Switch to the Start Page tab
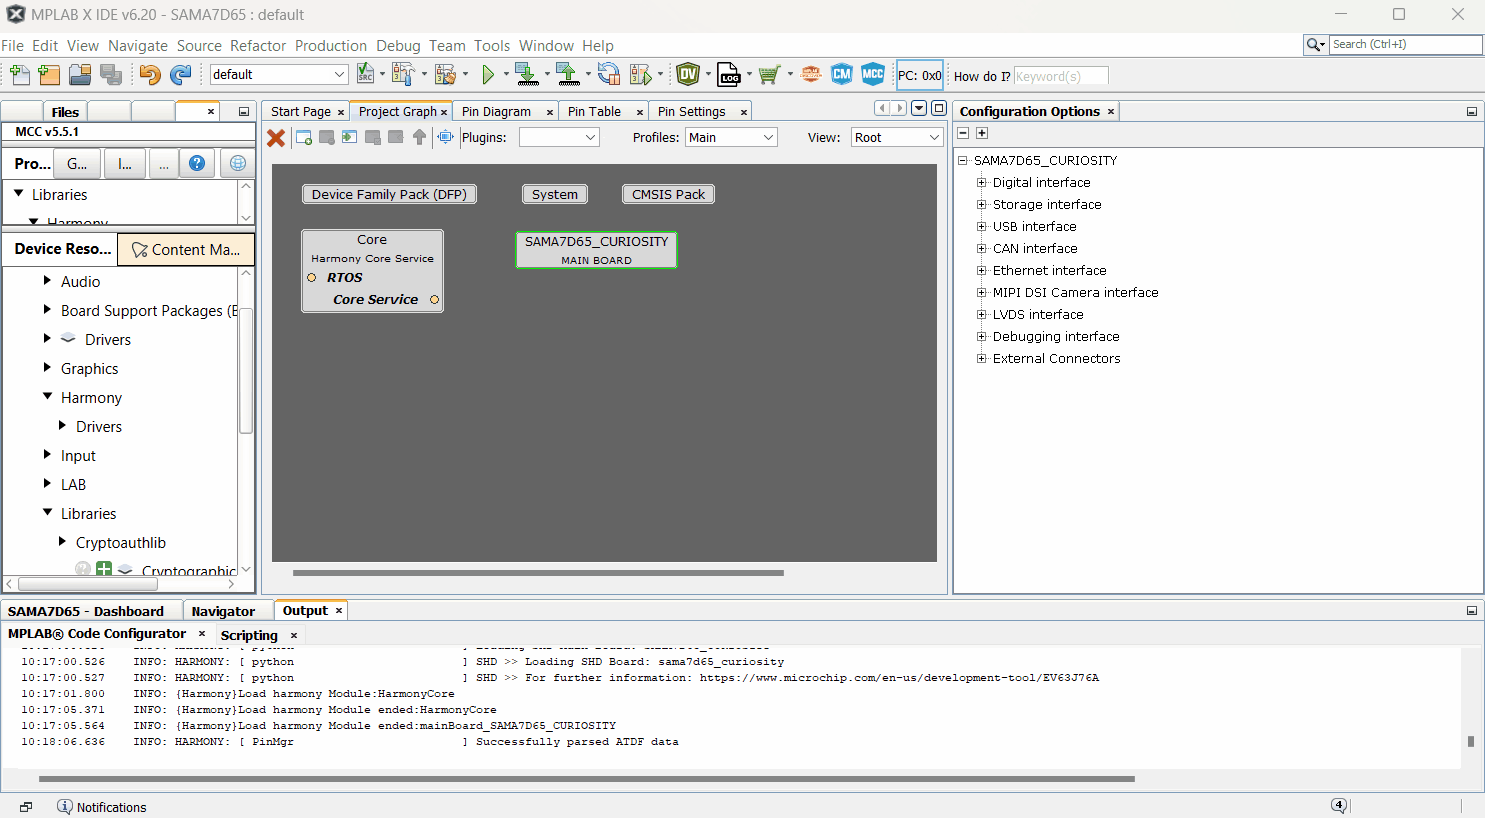 (300, 111)
